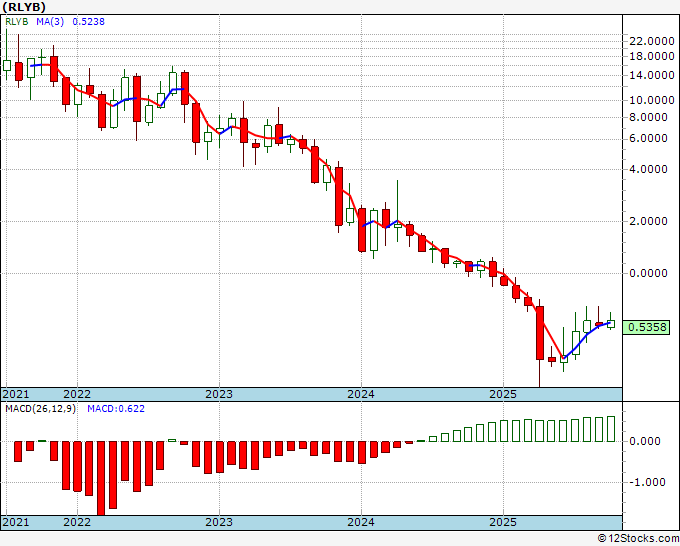Click the most recent green MACD histogram bar
The image size is (680, 546).
[611, 429]
